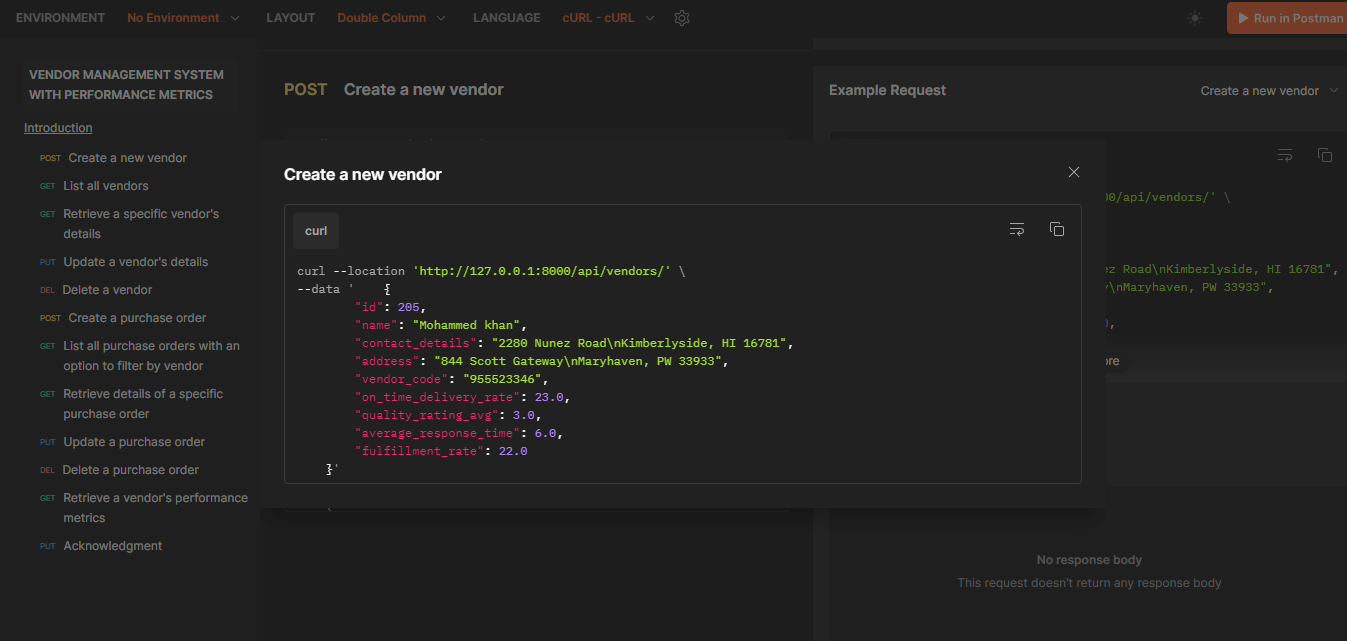Expand the Create a new vendor example dropdown
This screenshot has height=641, width=1347.
pyautogui.click(x=1269, y=91)
